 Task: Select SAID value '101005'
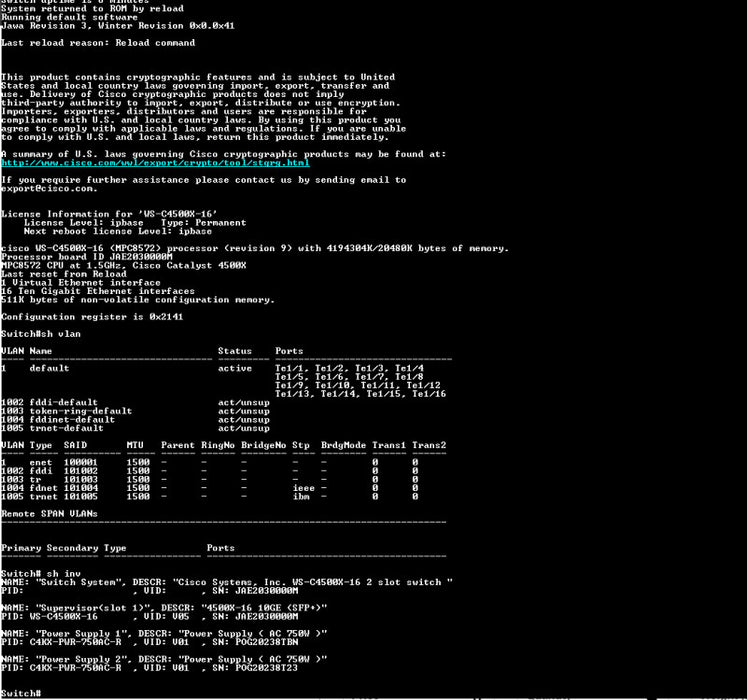tap(81, 497)
